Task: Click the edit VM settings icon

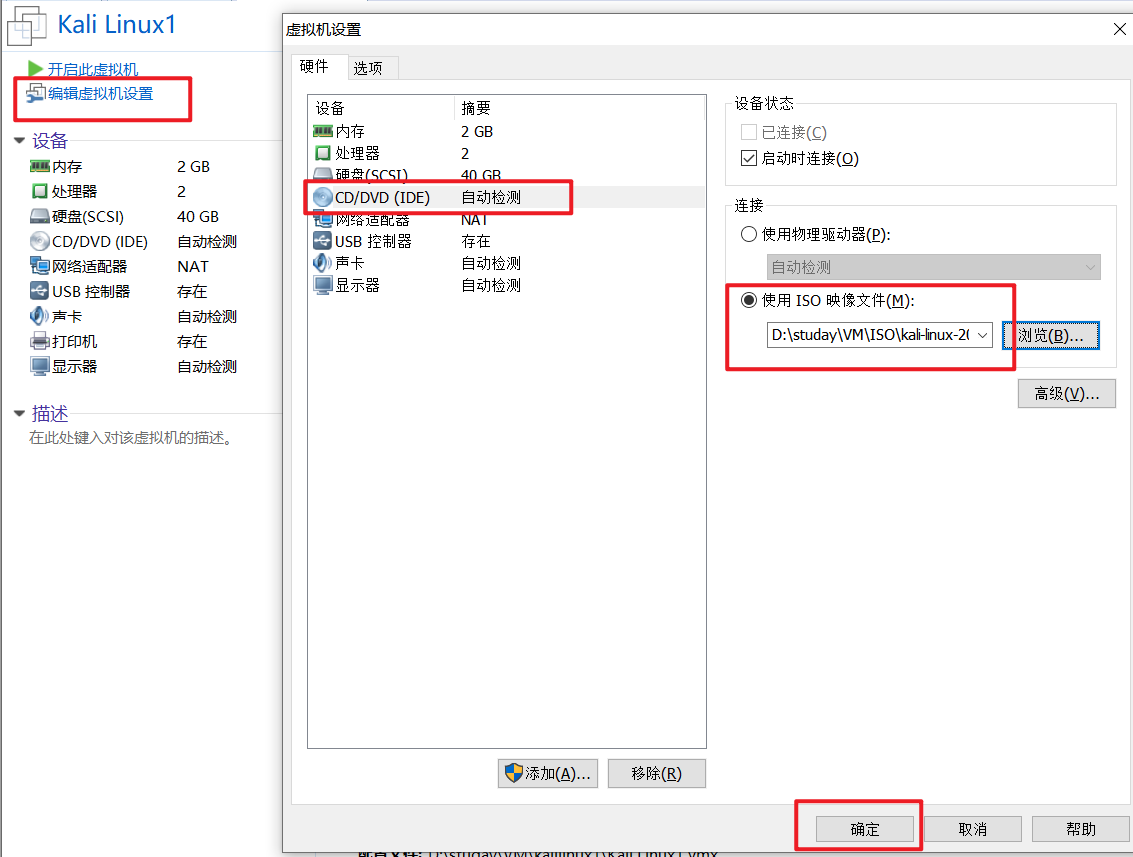Action: (36, 93)
